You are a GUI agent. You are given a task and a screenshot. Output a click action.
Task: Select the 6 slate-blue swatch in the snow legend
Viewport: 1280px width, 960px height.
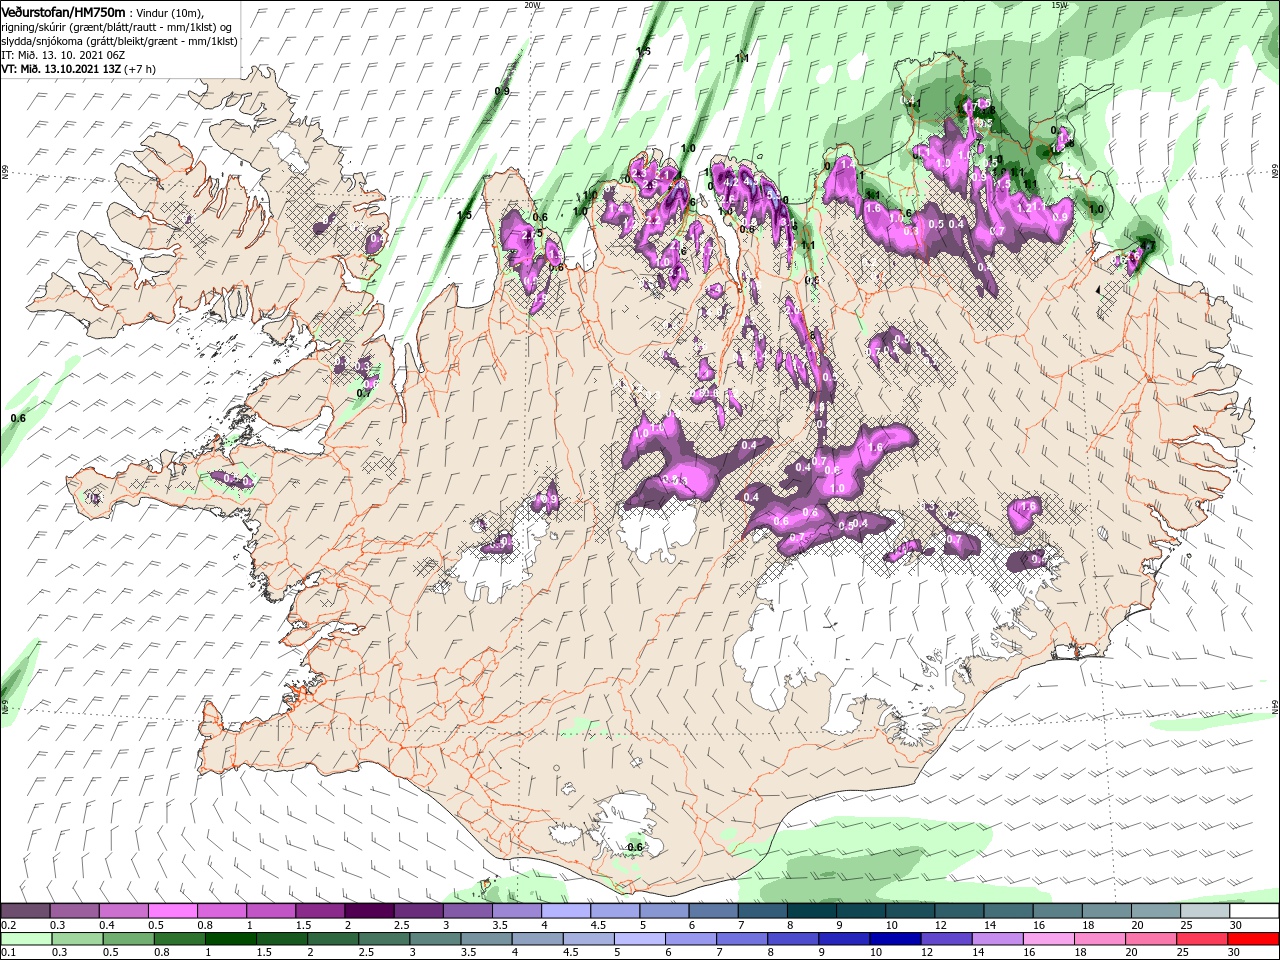[x=713, y=911]
